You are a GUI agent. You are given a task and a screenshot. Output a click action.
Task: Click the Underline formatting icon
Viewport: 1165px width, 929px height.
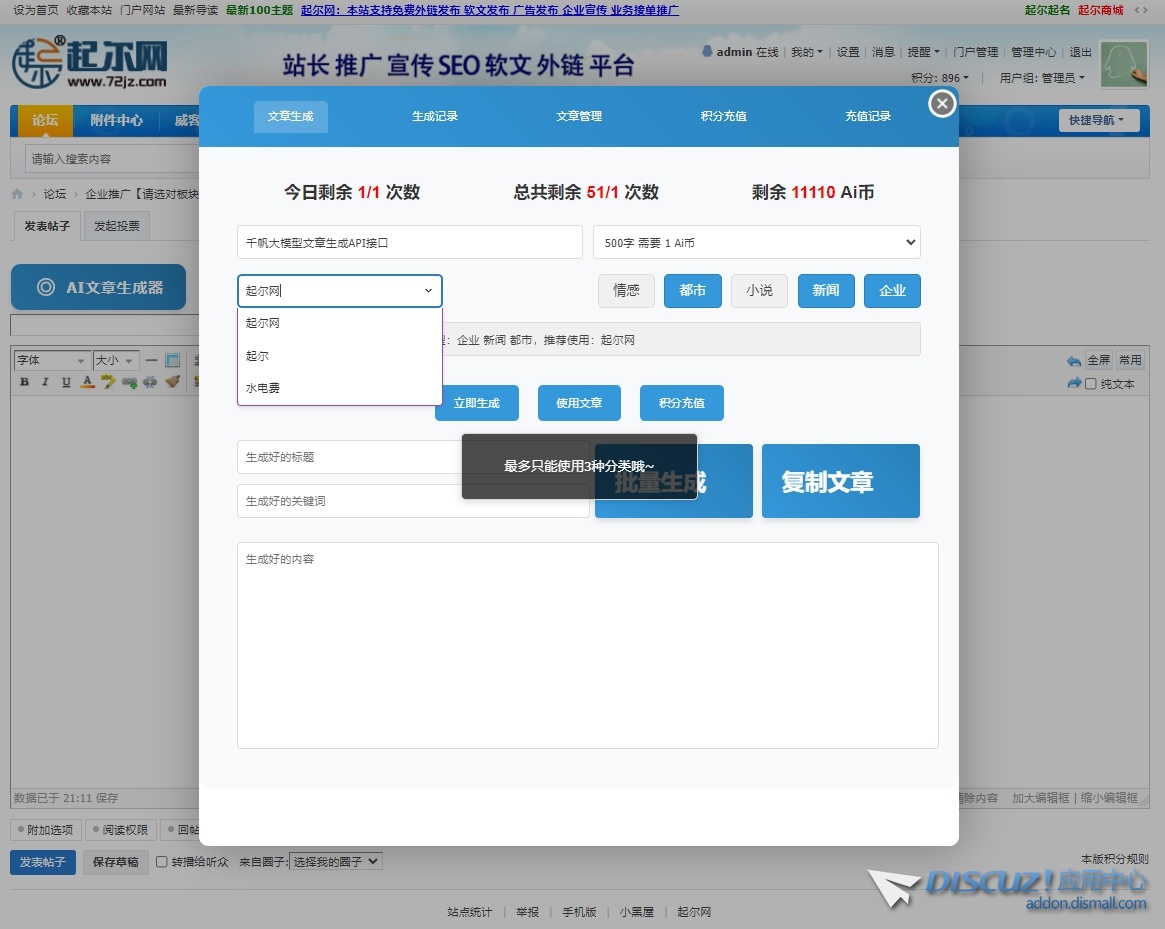click(66, 382)
